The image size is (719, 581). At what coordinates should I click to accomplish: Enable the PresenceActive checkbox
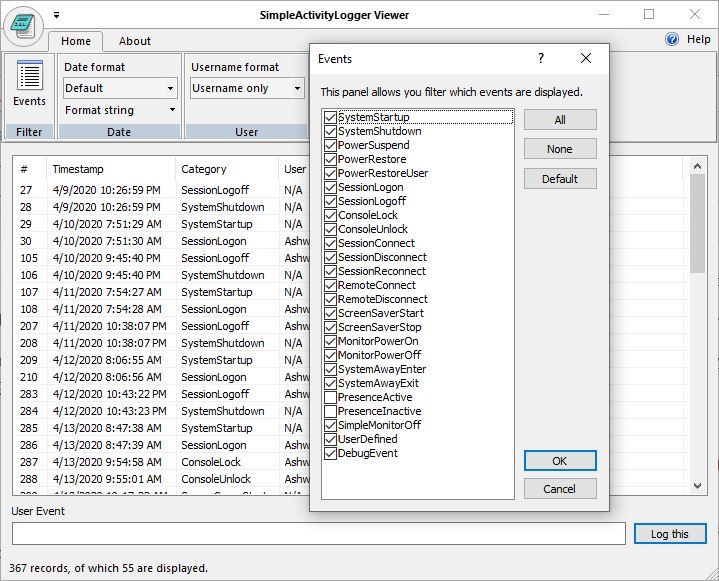330,397
